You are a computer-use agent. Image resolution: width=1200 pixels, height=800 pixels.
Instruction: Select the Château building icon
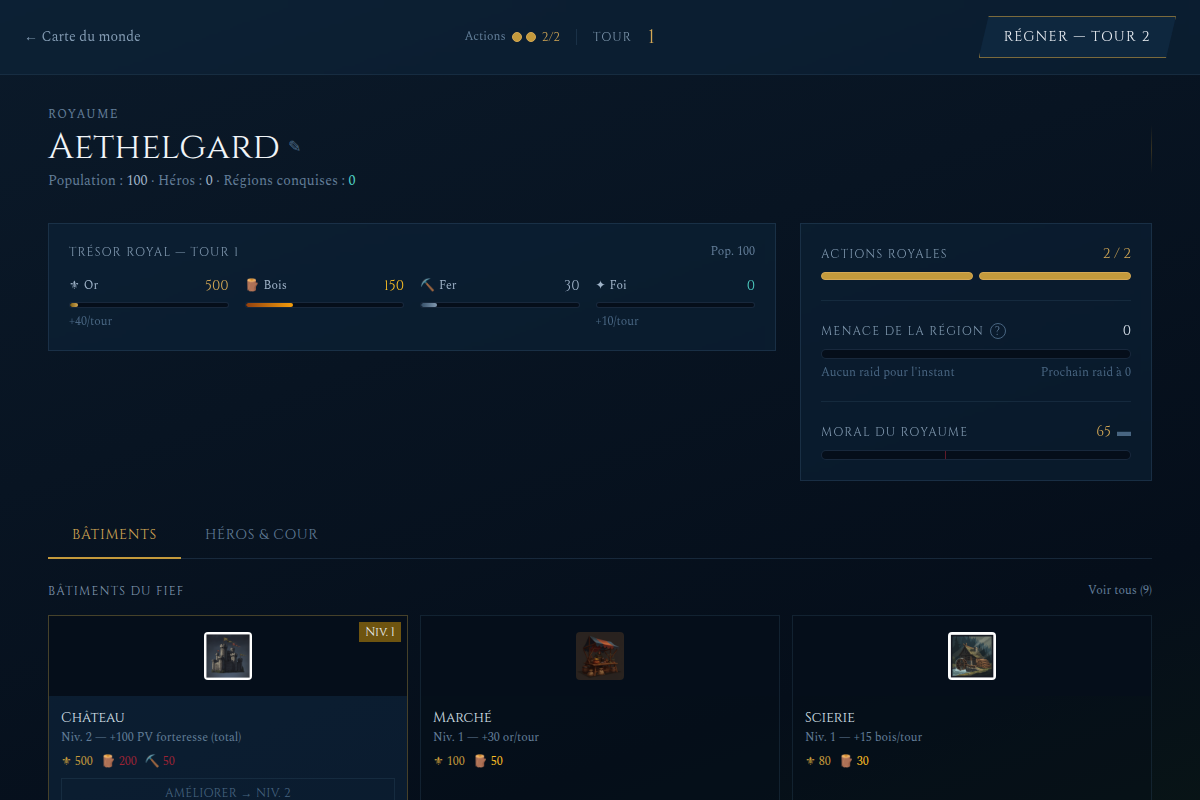coord(228,656)
